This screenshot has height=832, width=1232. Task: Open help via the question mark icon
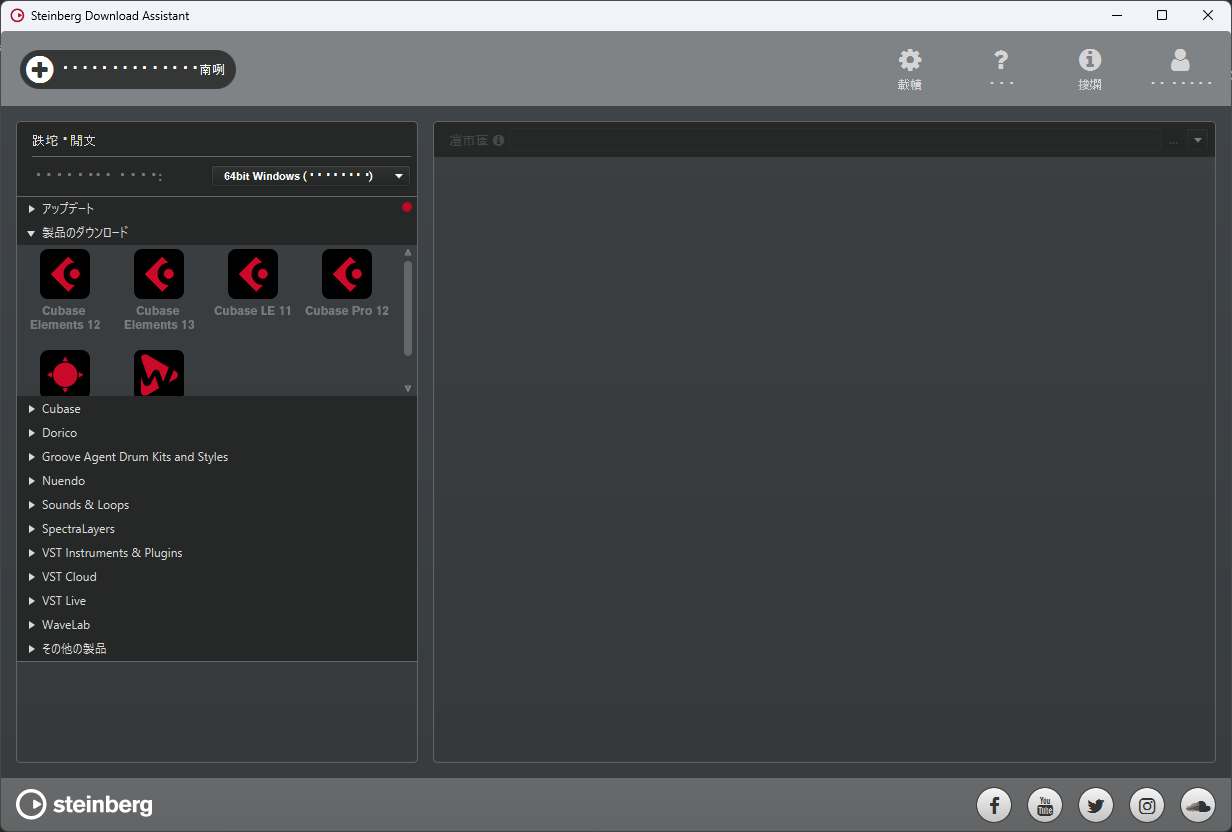click(x=1001, y=60)
